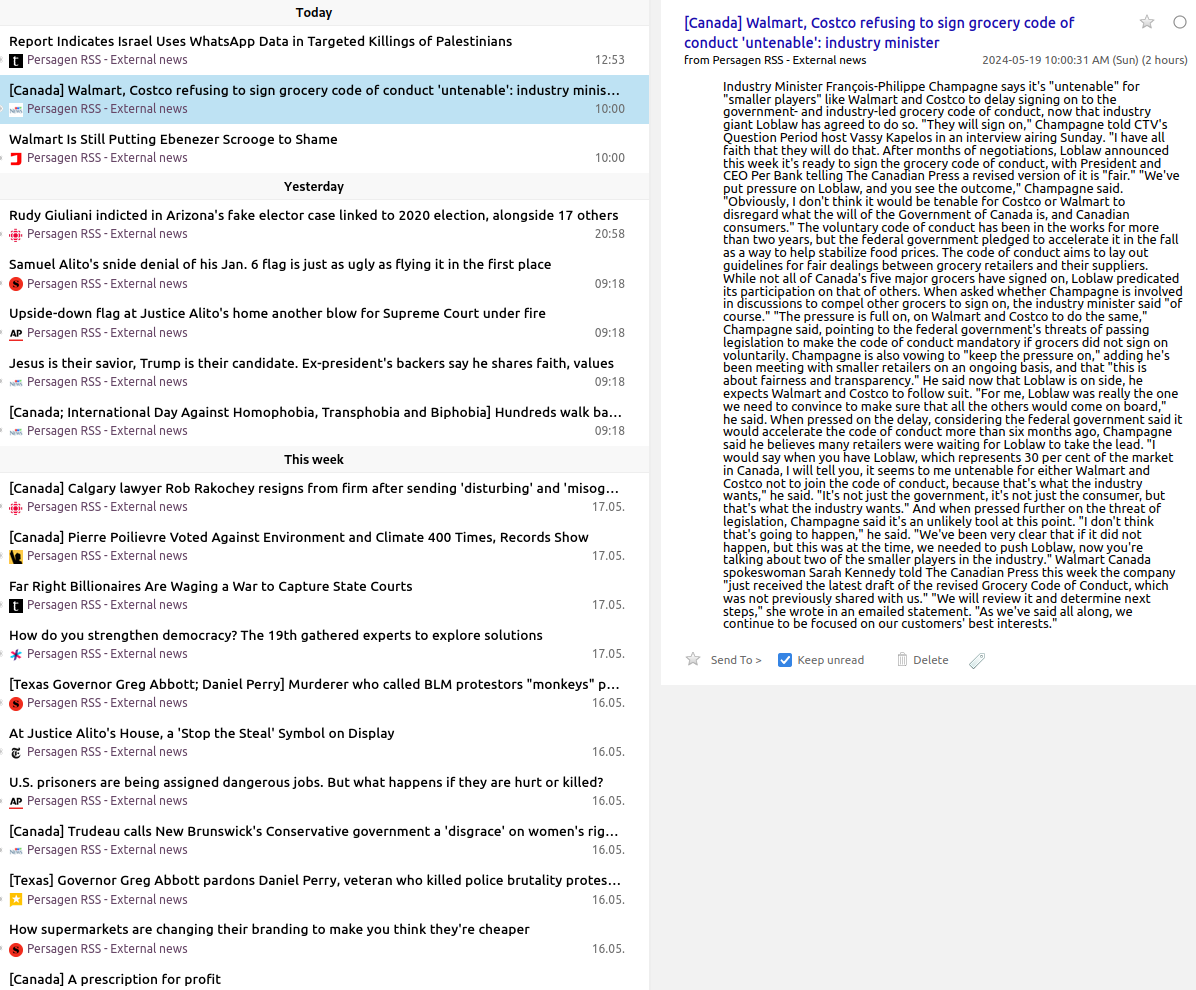Click feed icon of Rudy Giuliani indicted article

click(x=16, y=235)
